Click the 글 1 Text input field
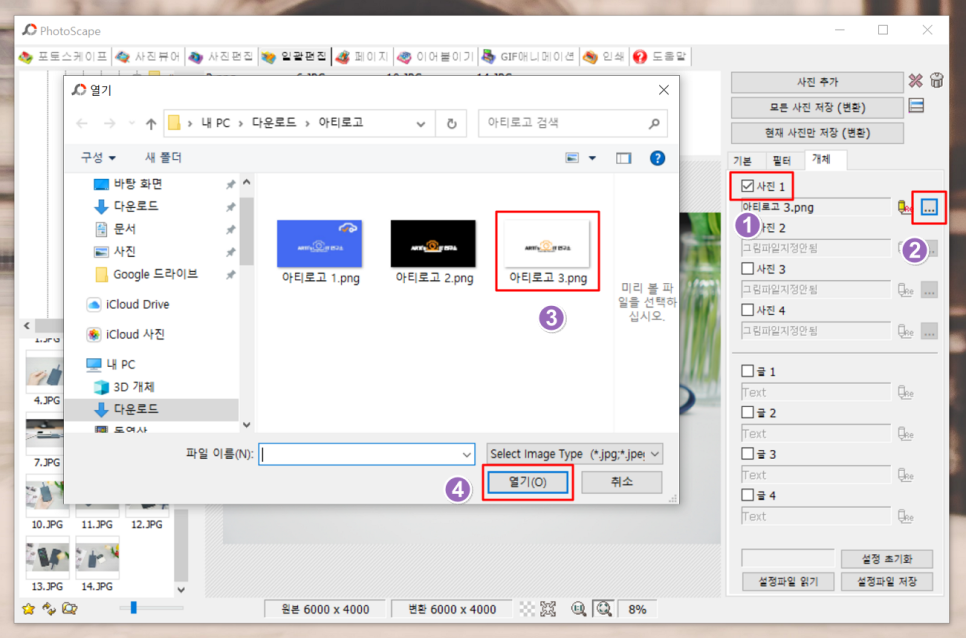The image size is (966, 638). pos(816,392)
